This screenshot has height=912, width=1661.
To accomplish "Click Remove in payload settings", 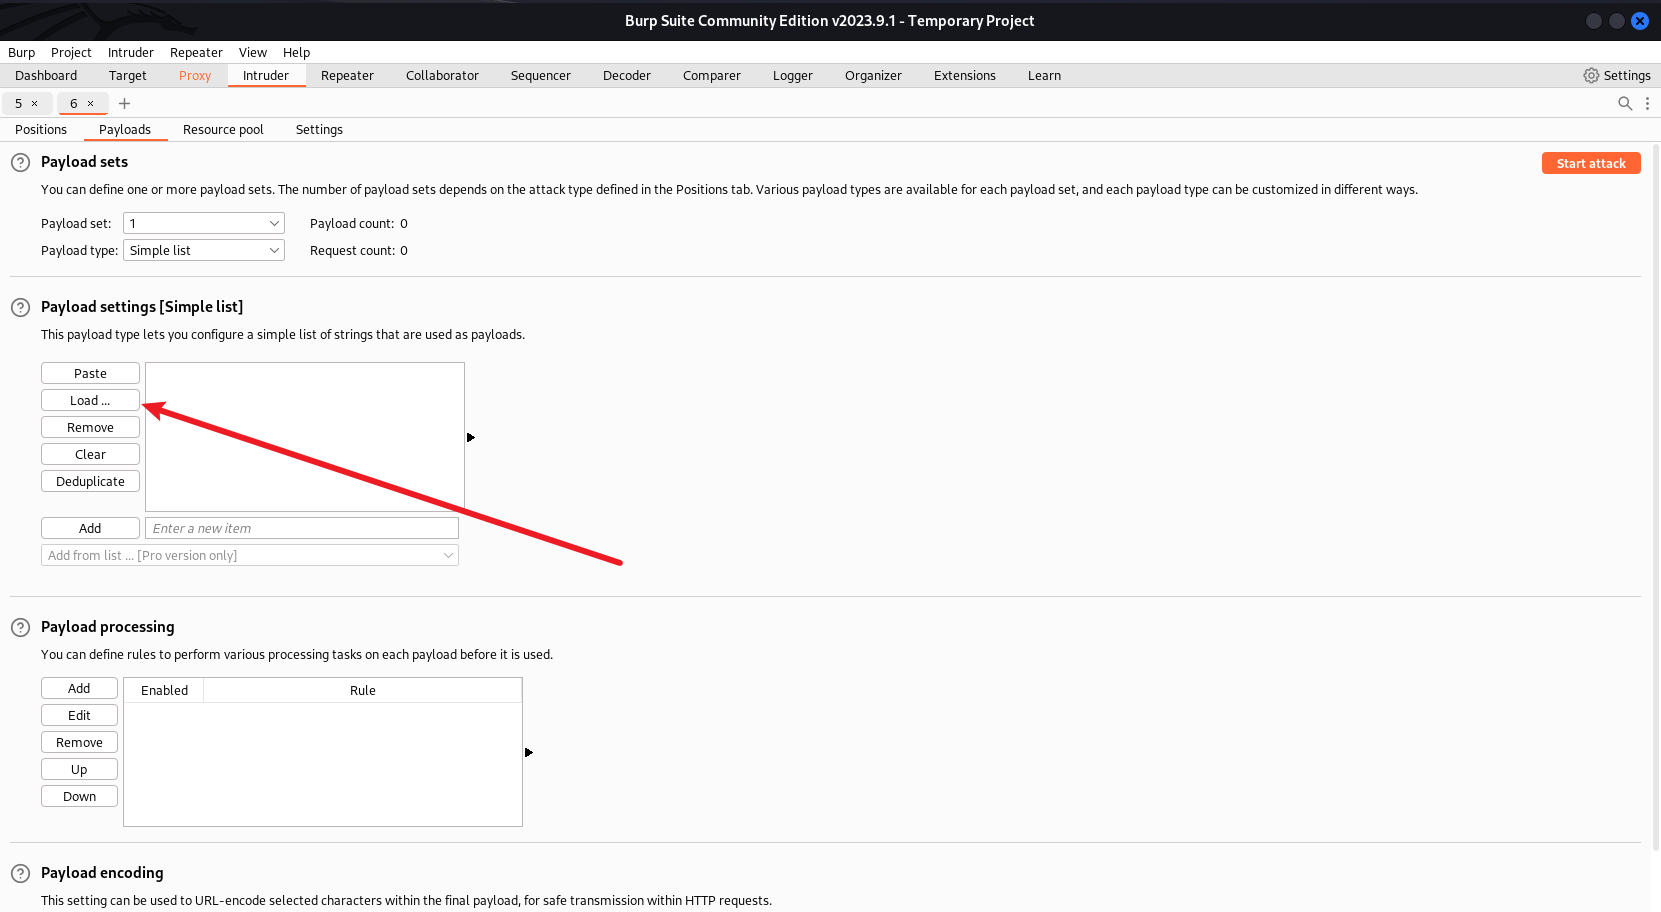I will tap(90, 427).
